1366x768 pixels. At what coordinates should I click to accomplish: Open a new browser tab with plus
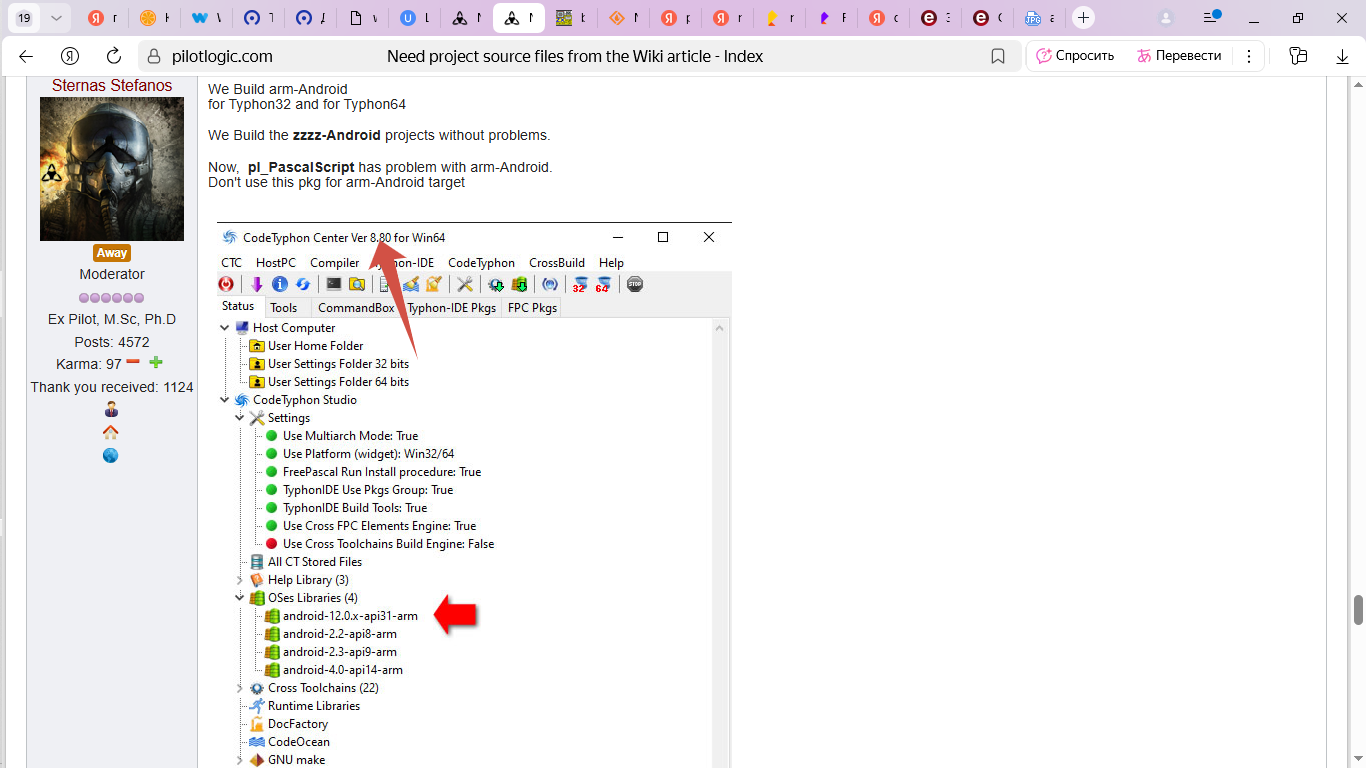coord(1083,18)
